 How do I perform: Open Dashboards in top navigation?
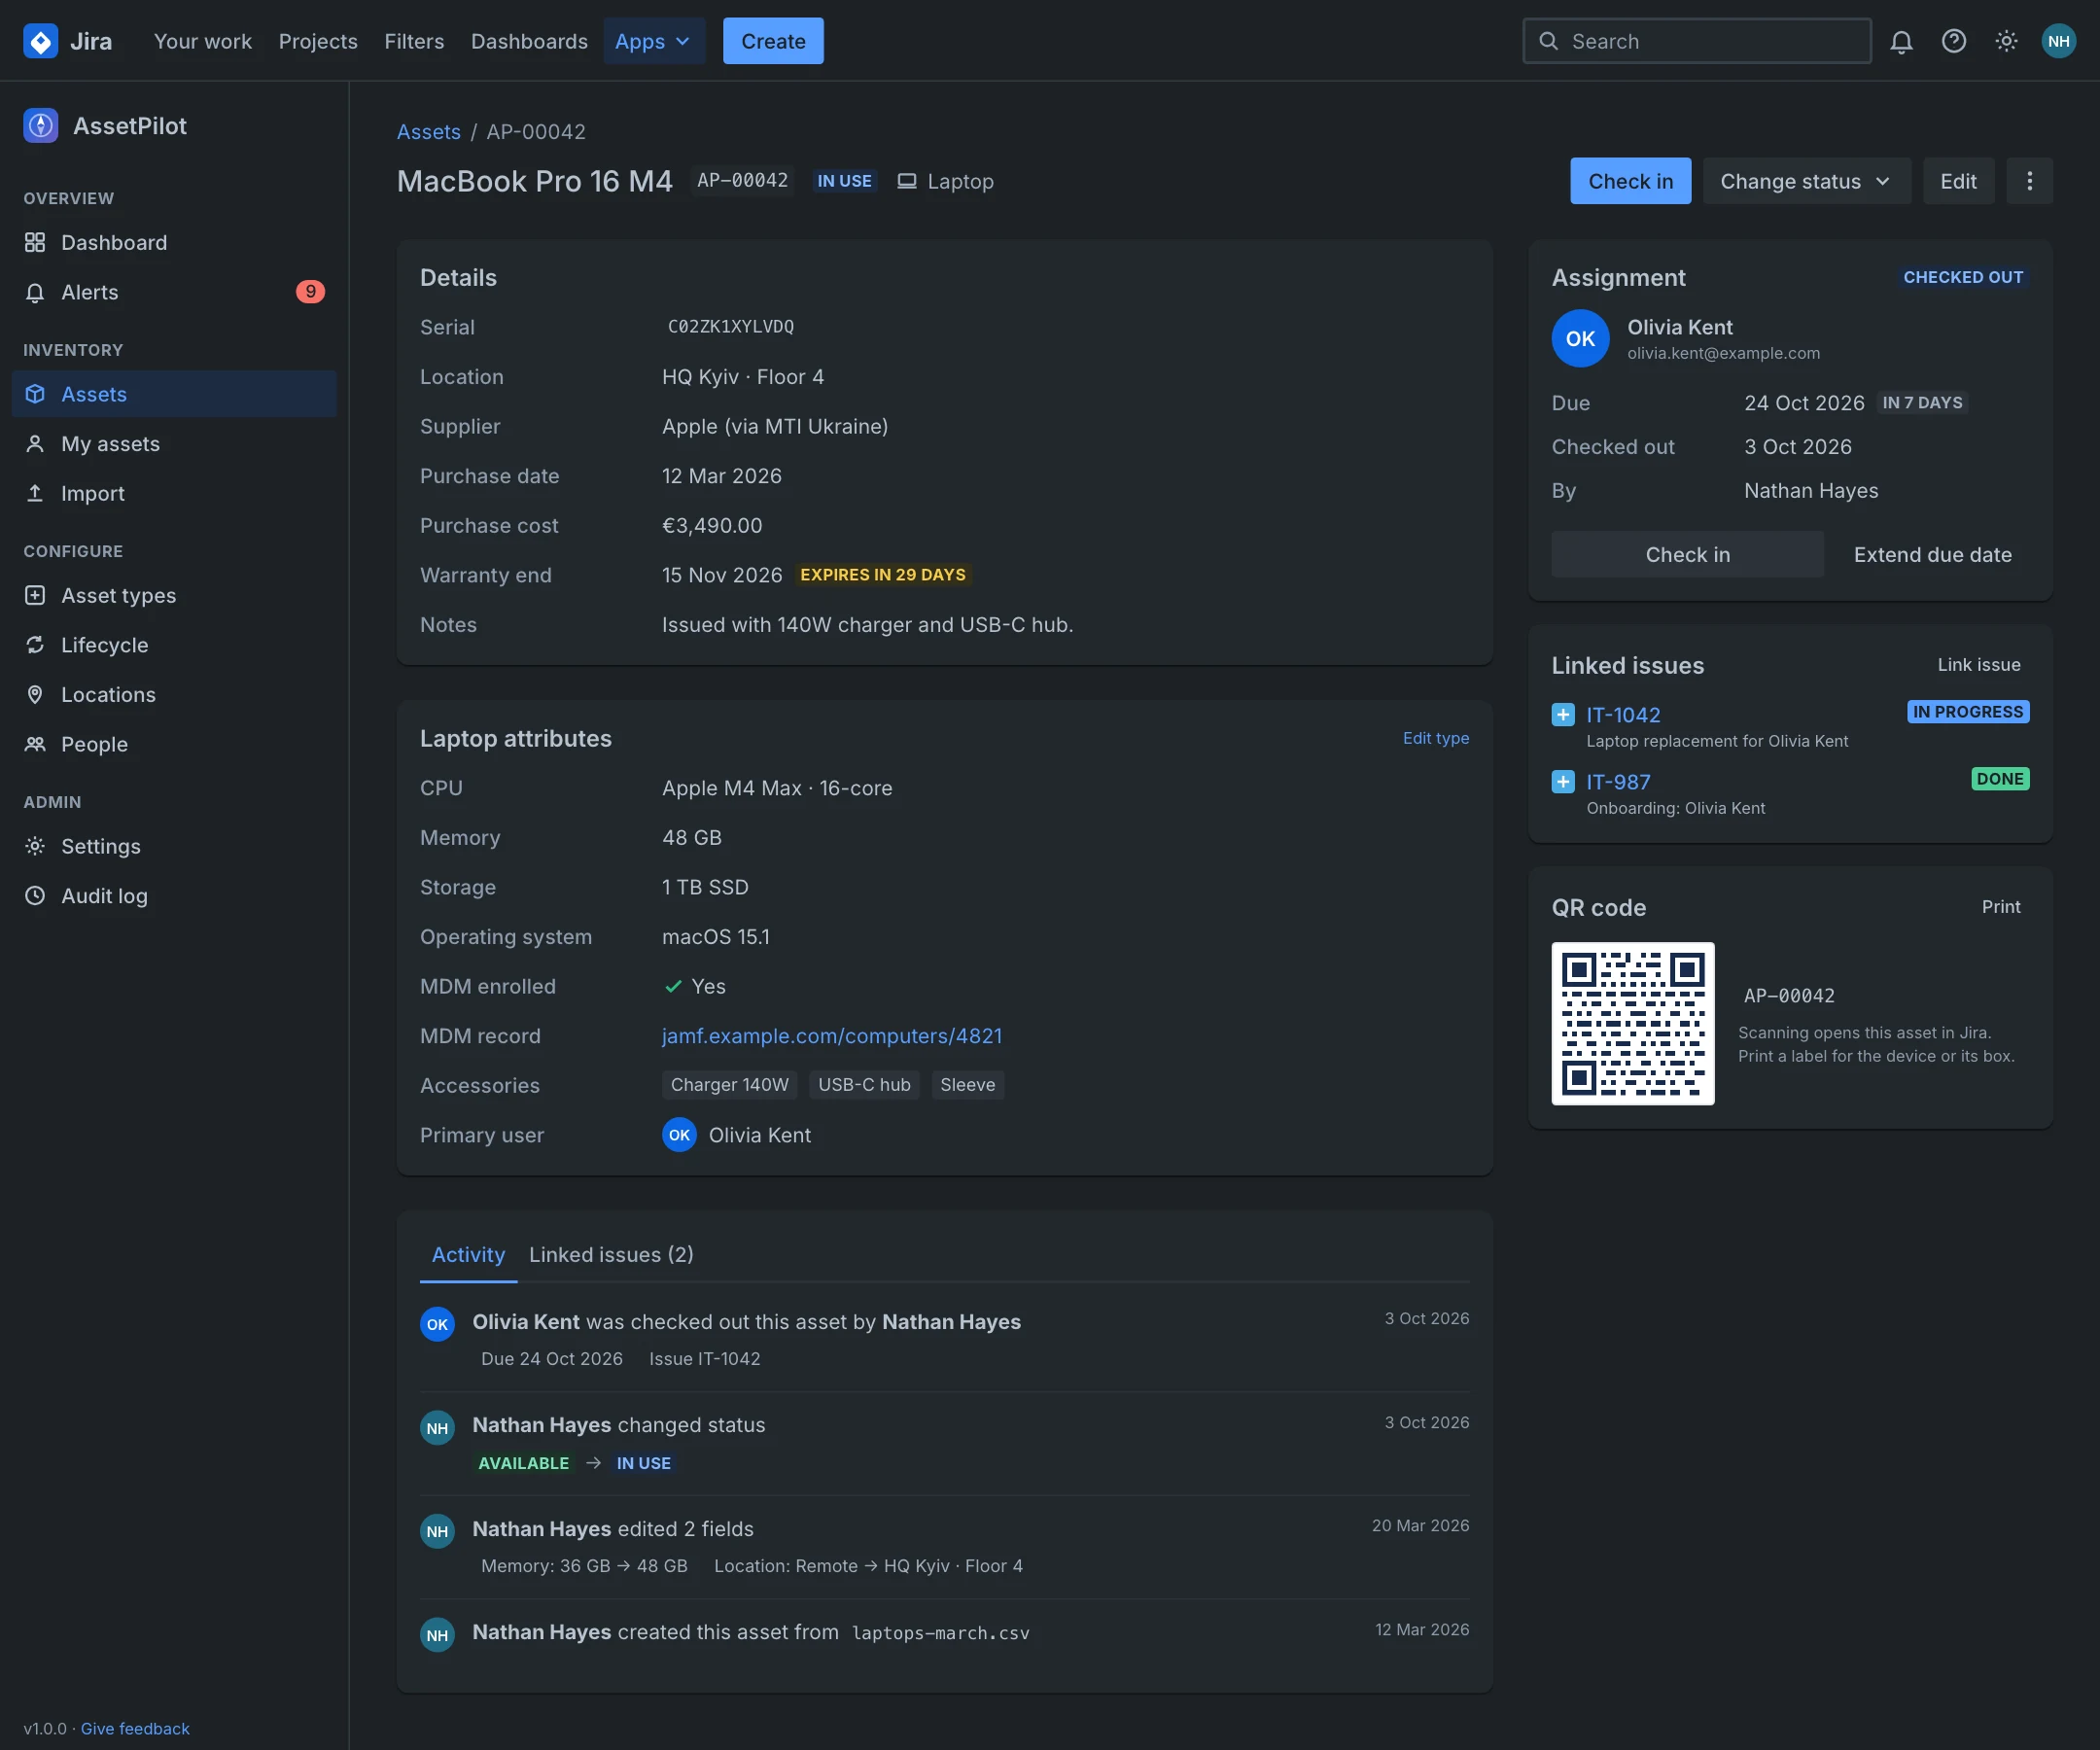(x=529, y=41)
